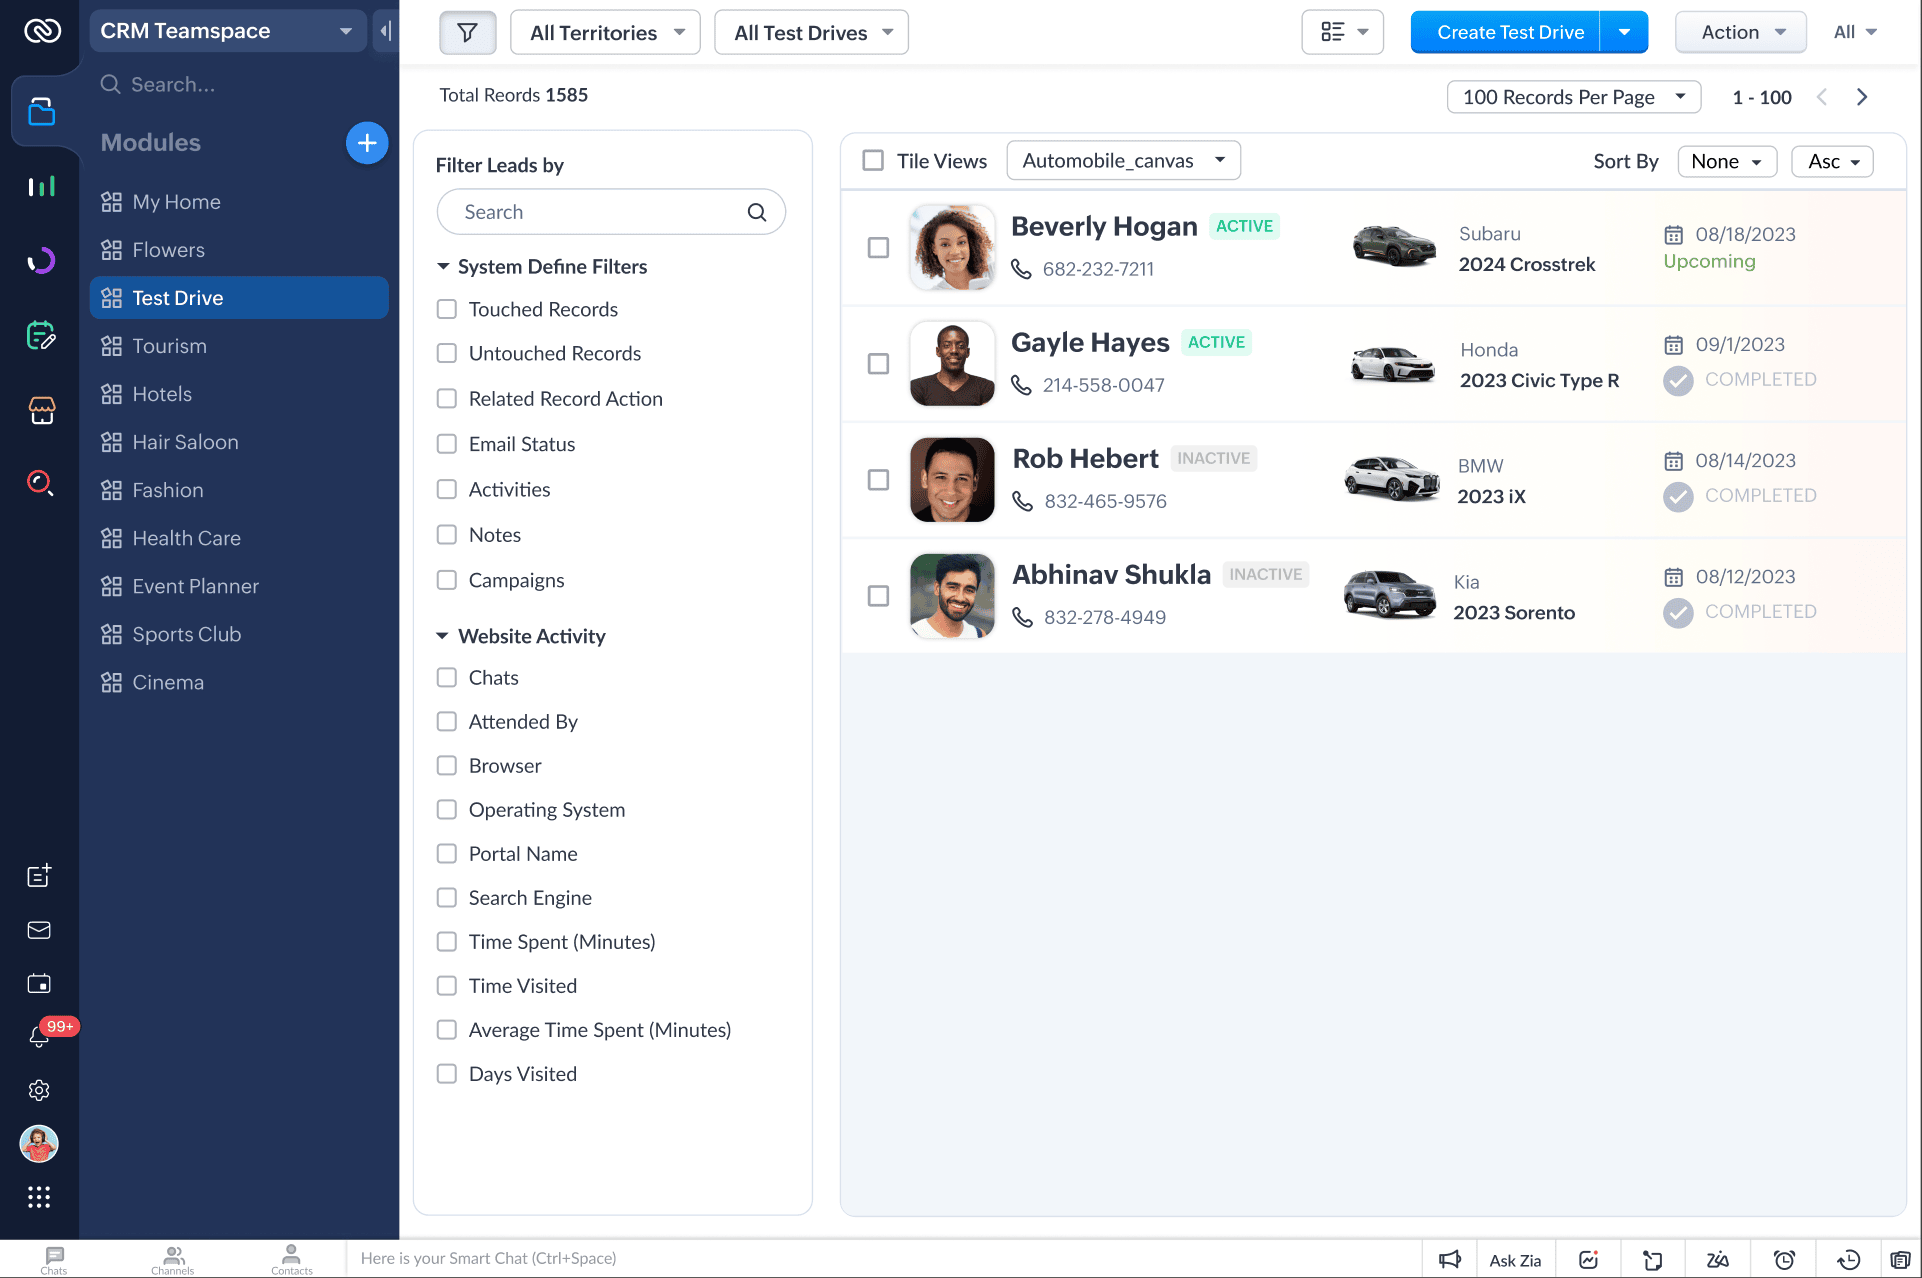Open Rob Hebert's record
This screenshot has height=1278, width=1922.
click(x=1085, y=458)
